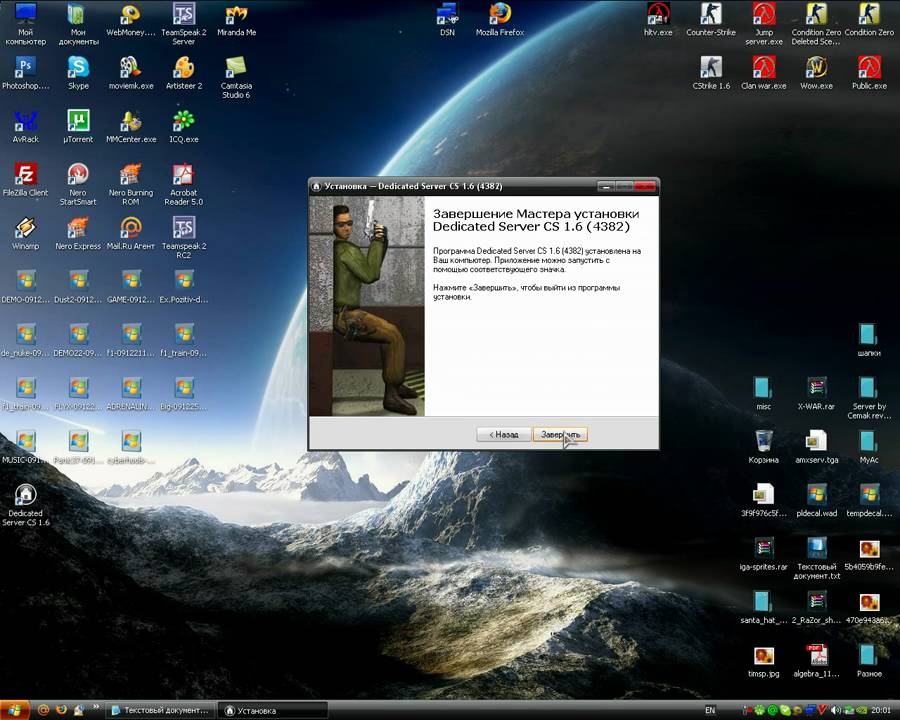Click the EN language indicator
Screen dimensions: 900x720
click(710, 710)
